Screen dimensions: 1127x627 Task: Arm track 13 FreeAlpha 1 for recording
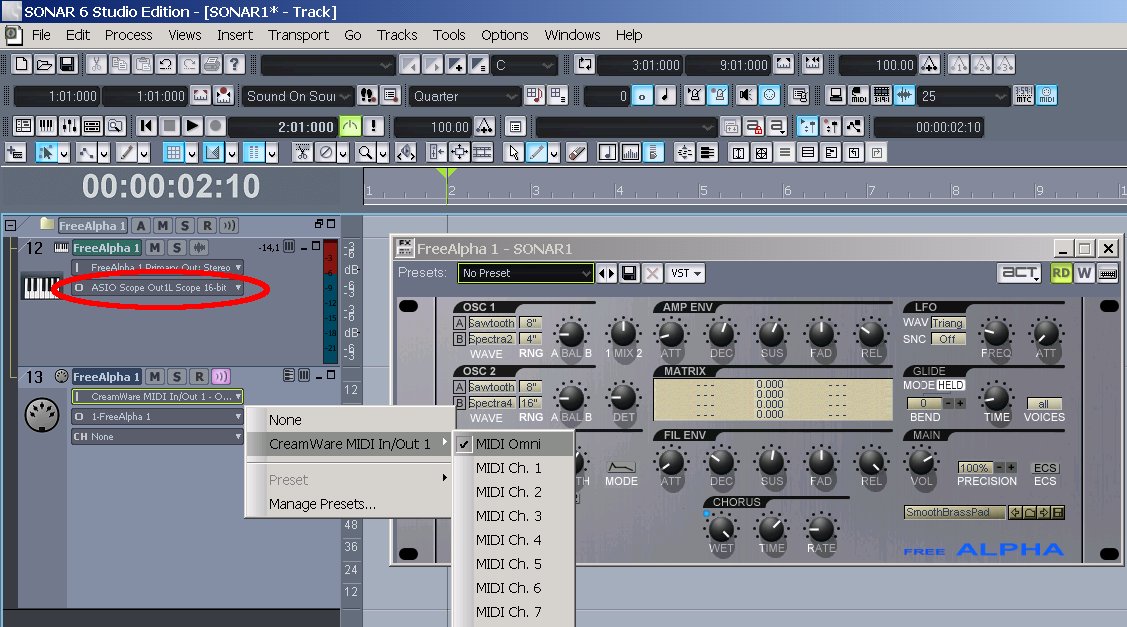point(199,377)
